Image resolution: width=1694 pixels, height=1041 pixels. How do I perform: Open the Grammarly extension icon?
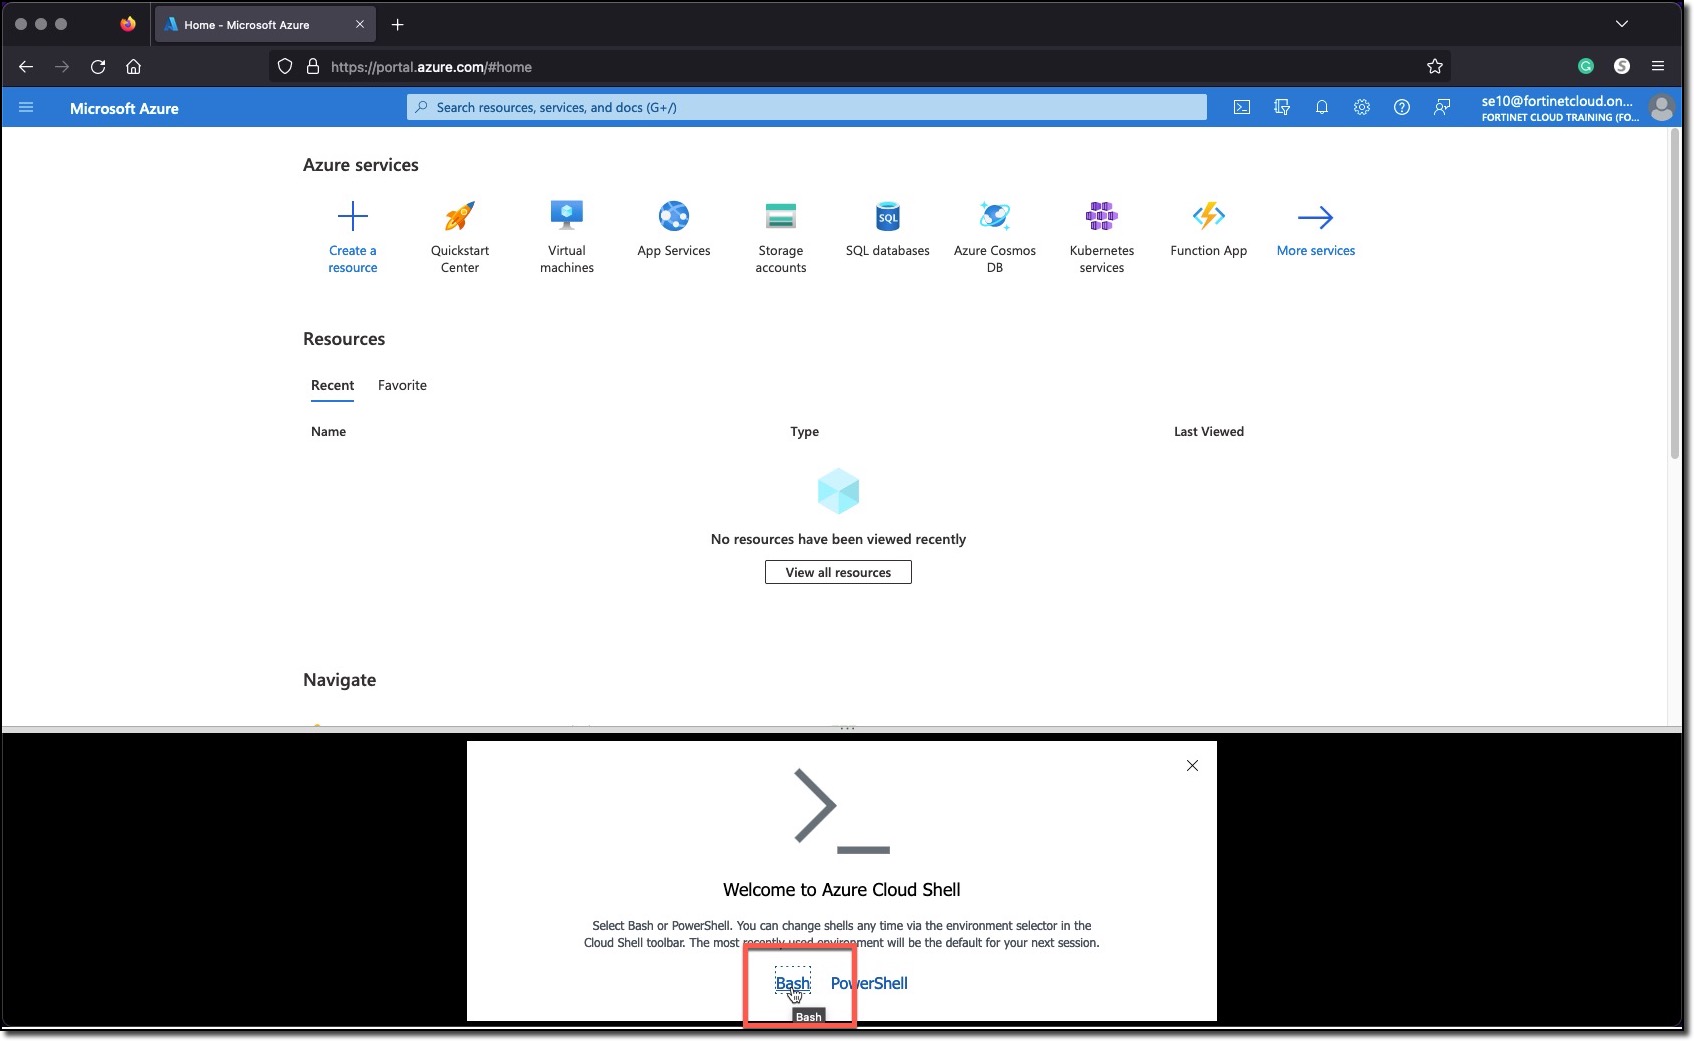point(1586,66)
